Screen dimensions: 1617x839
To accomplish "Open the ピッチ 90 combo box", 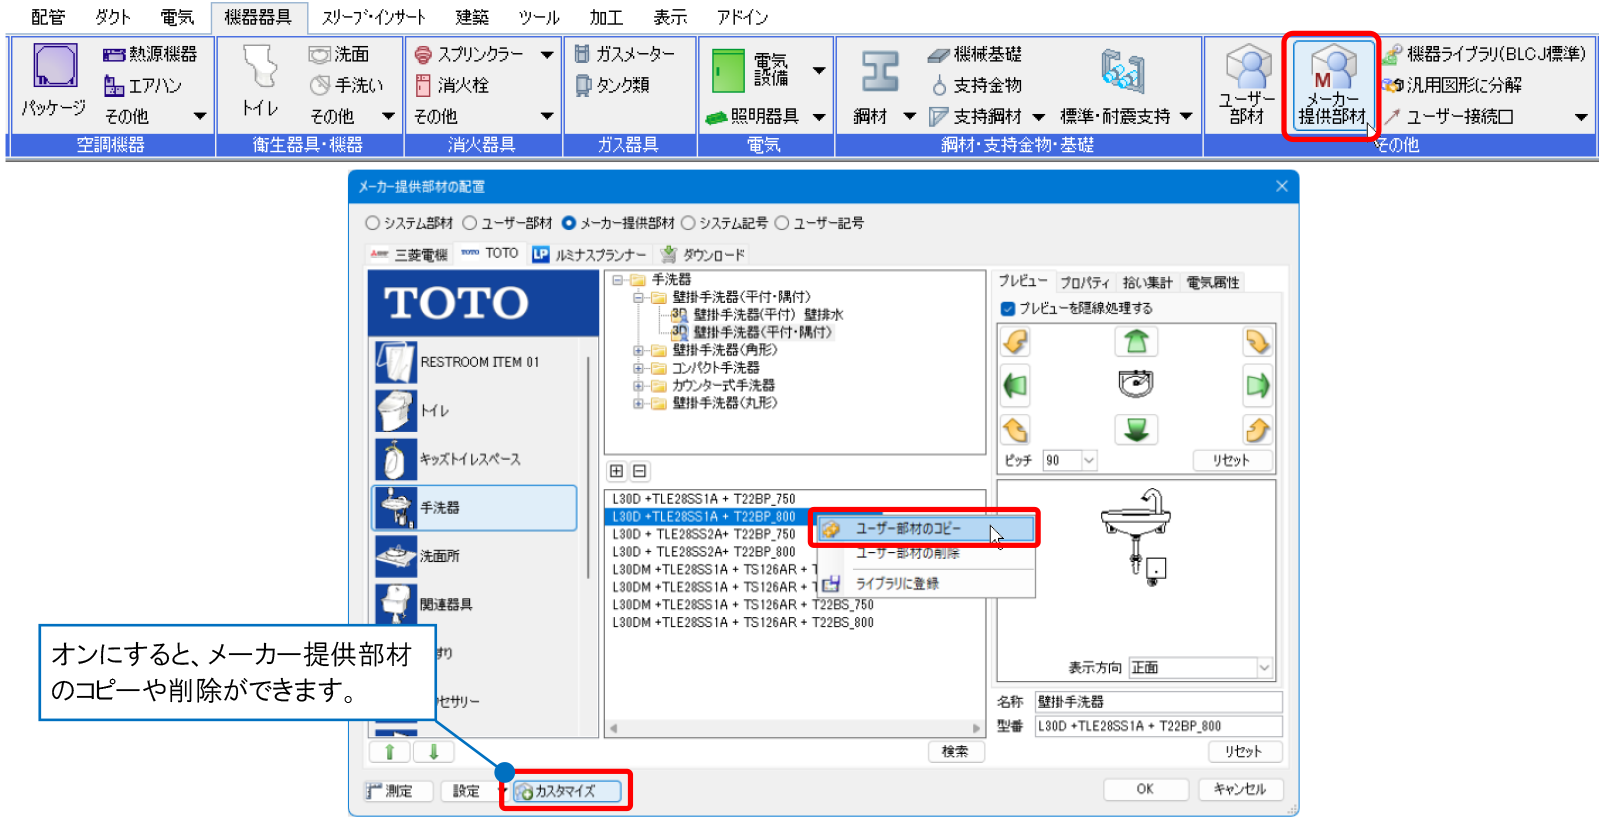I will [x=1069, y=460].
